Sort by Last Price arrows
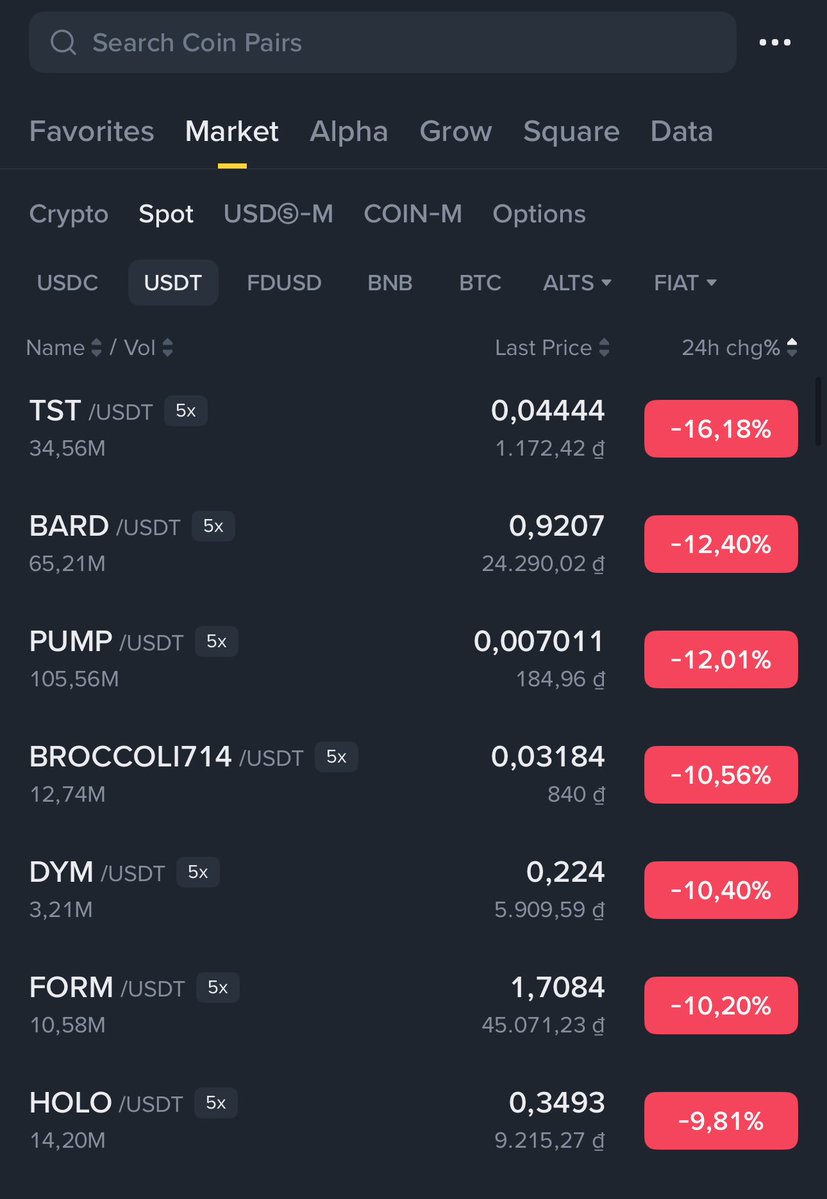This screenshot has width=827, height=1199. coord(604,348)
